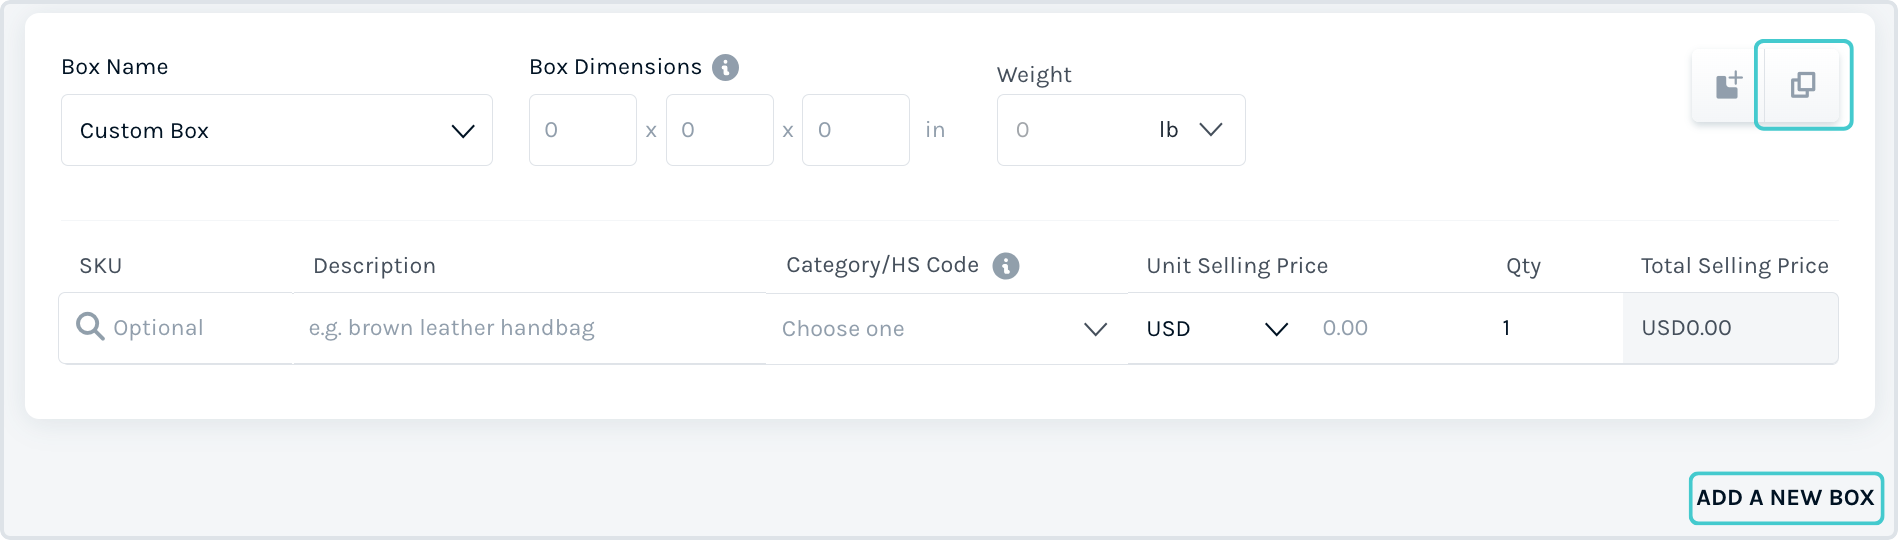The height and width of the screenshot is (540, 1898).
Task: Open the Custom Box name dropdown
Action: (x=277, y=130)
